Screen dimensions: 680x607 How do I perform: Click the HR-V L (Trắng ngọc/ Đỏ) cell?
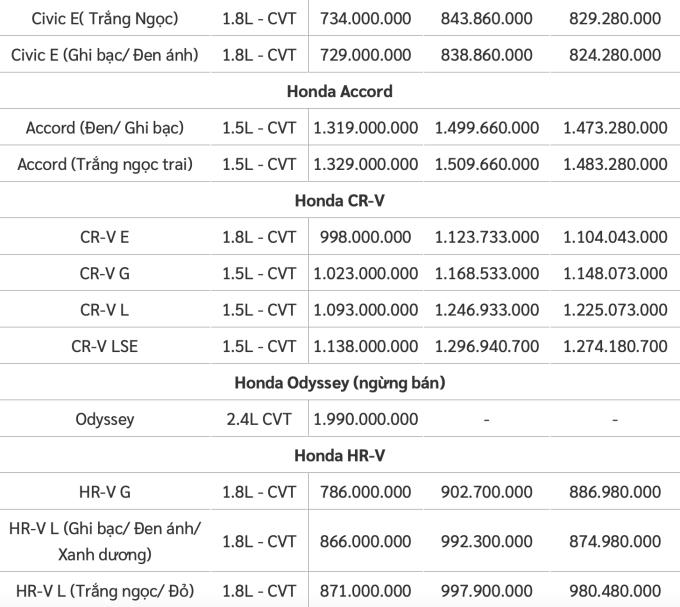105,590
